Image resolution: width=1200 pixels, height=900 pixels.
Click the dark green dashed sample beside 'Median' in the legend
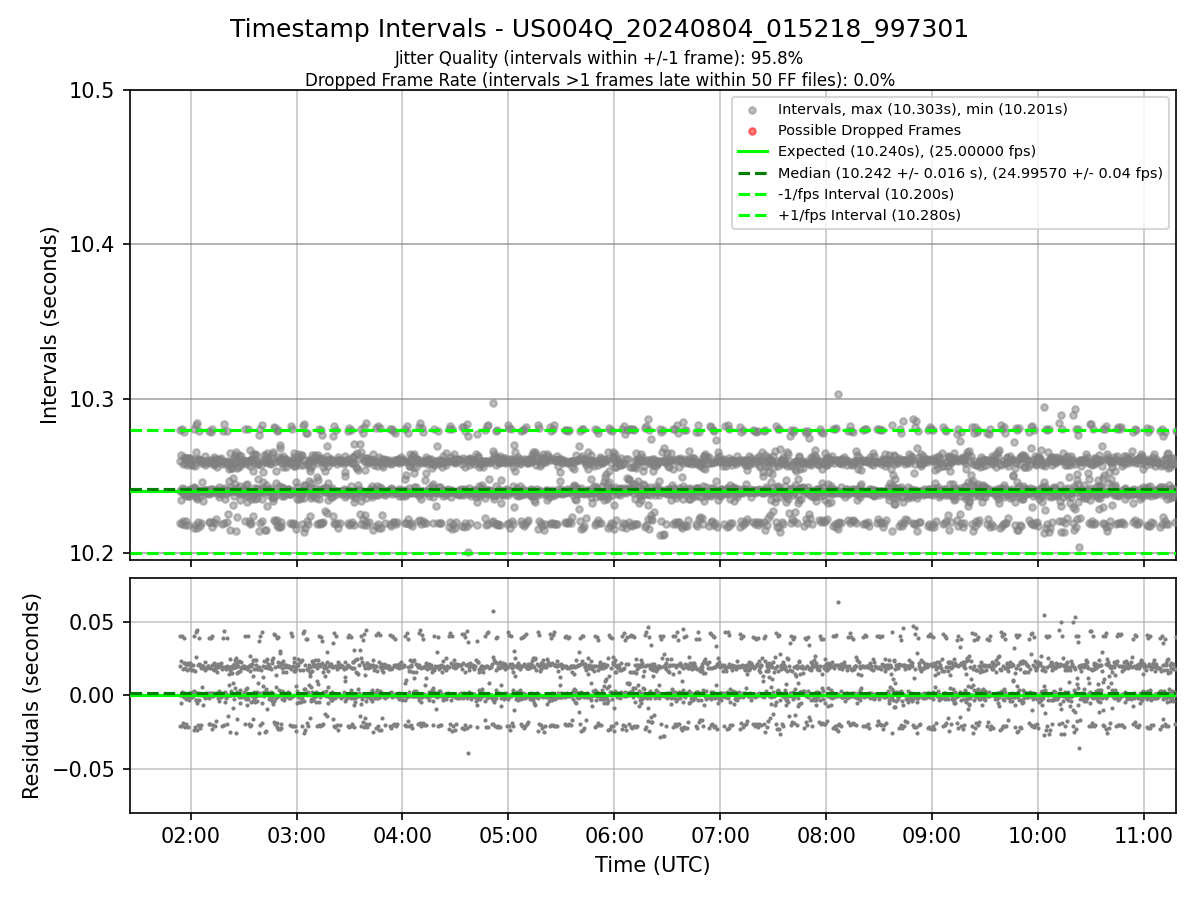tap(753, 173)
